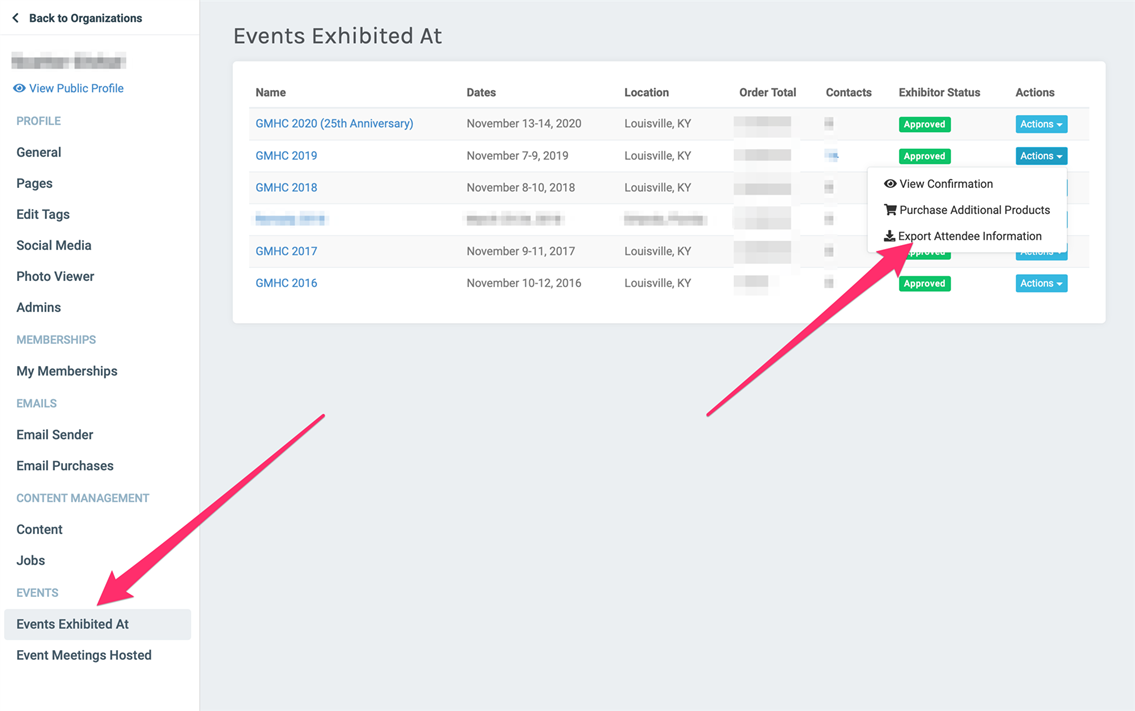This screenshot has height=711, width=1135.
Task: Open GMHC 2020 (25th Anniversary) event link
Action: pyautogui.click(x=334, y=124)
